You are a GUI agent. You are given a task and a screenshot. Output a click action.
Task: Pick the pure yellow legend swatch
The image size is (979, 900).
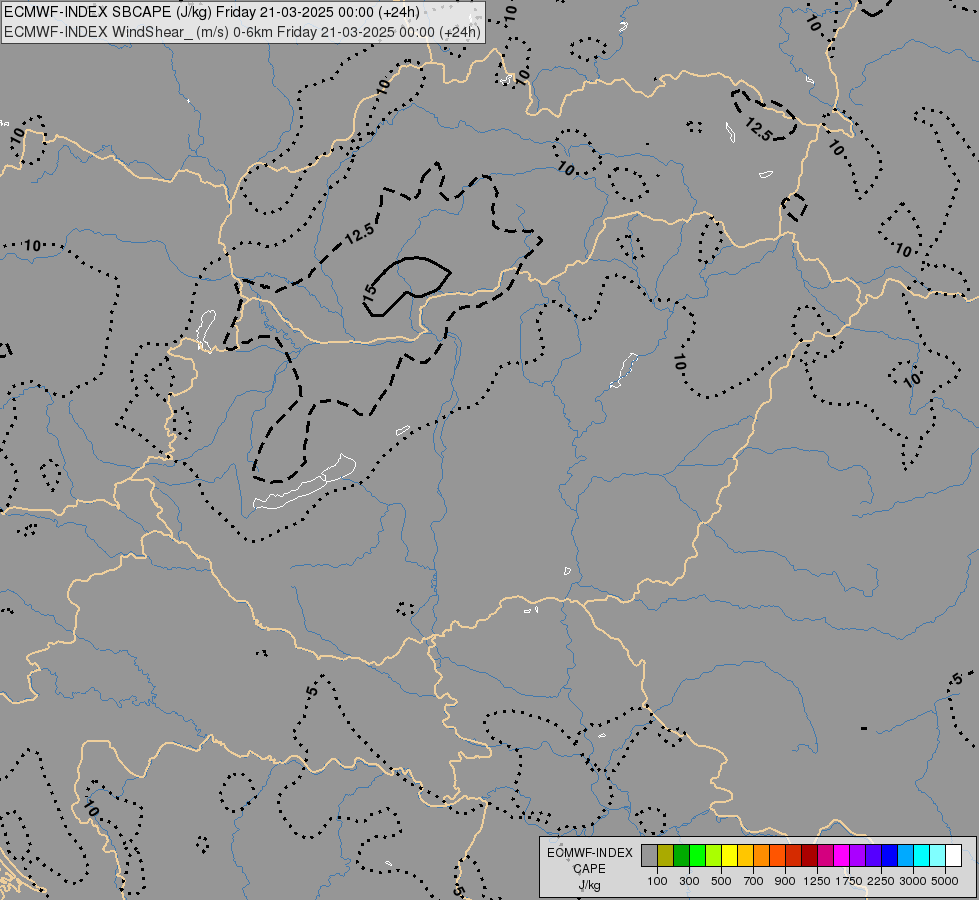point(729,855)
